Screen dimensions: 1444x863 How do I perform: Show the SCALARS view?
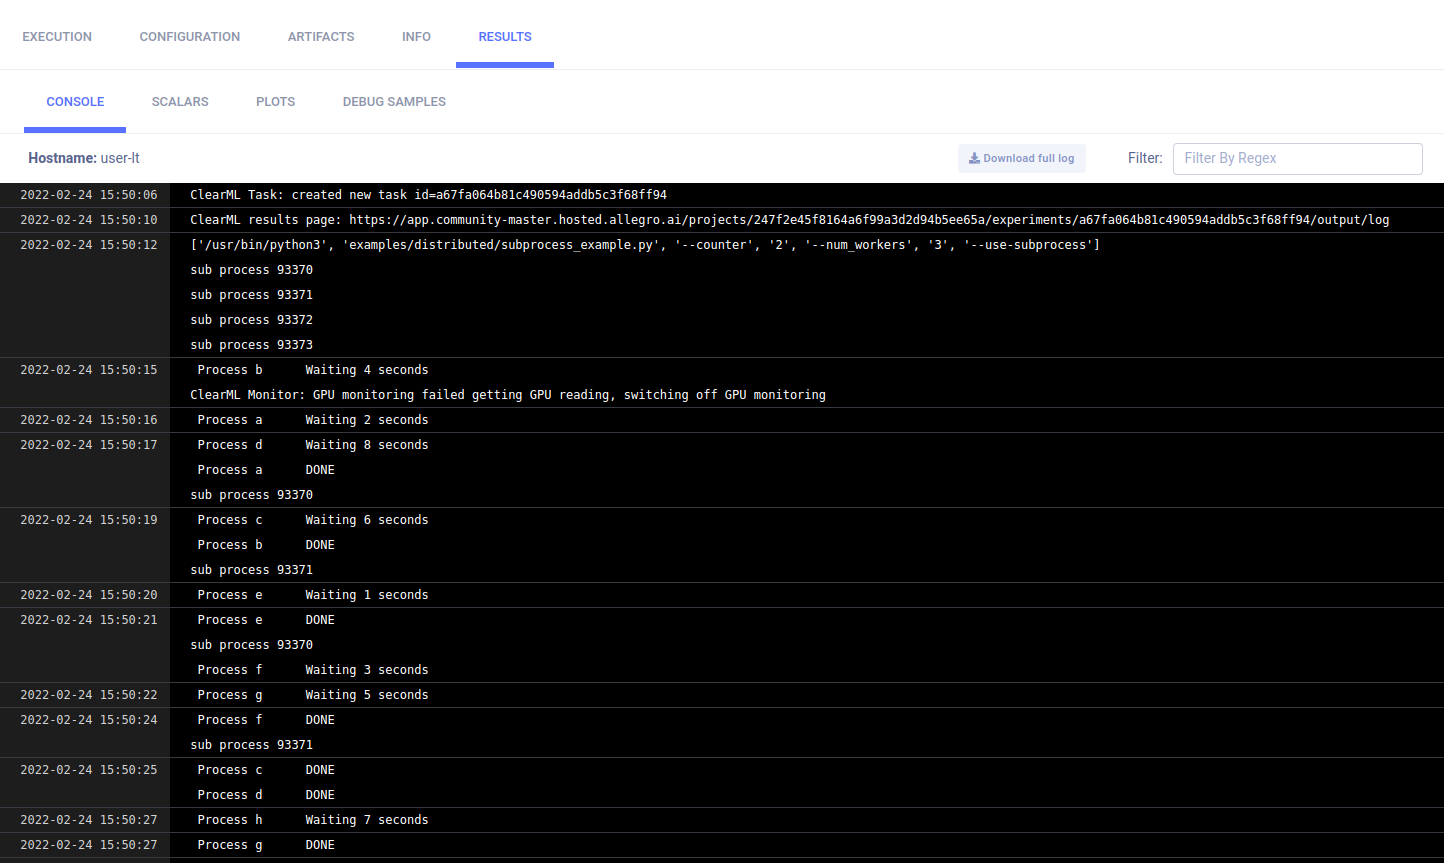pyautogui.click(x=180, y=102)
